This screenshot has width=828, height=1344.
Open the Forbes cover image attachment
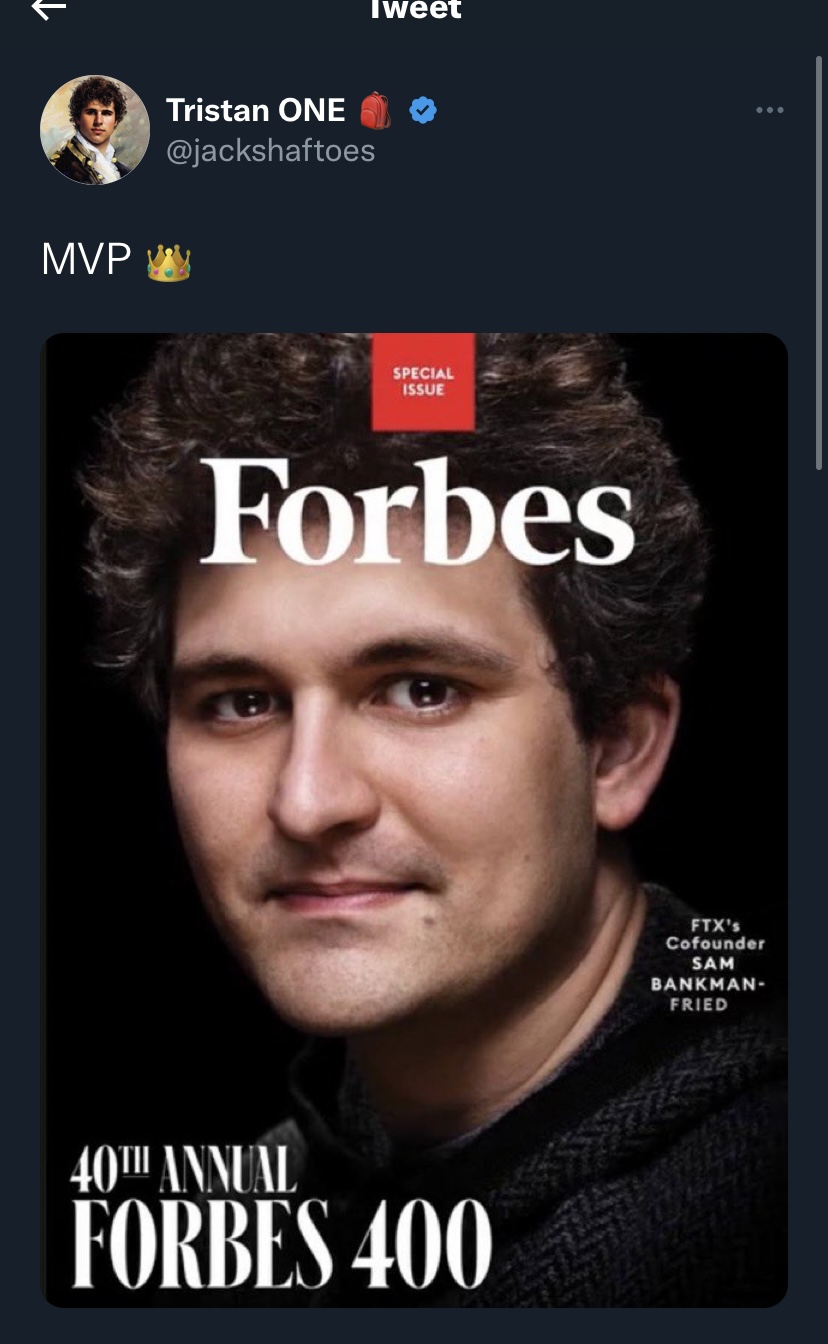(x=414, y=820)
